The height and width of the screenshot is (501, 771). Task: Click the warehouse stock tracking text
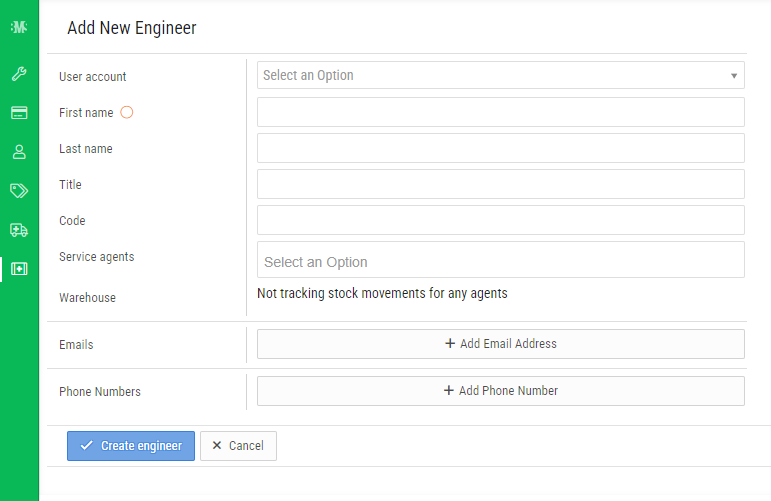tap(382, 294)
